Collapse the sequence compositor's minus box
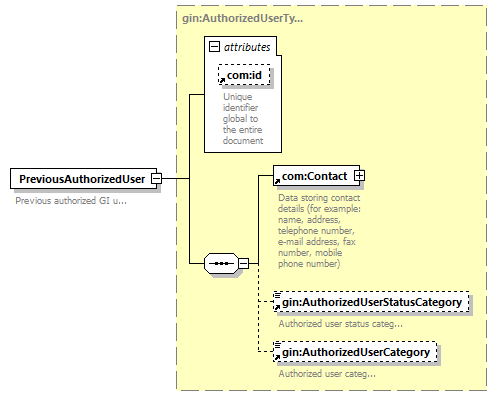This screenshot has height=396, width=497. pyautogui.click(x=244, y=264)
